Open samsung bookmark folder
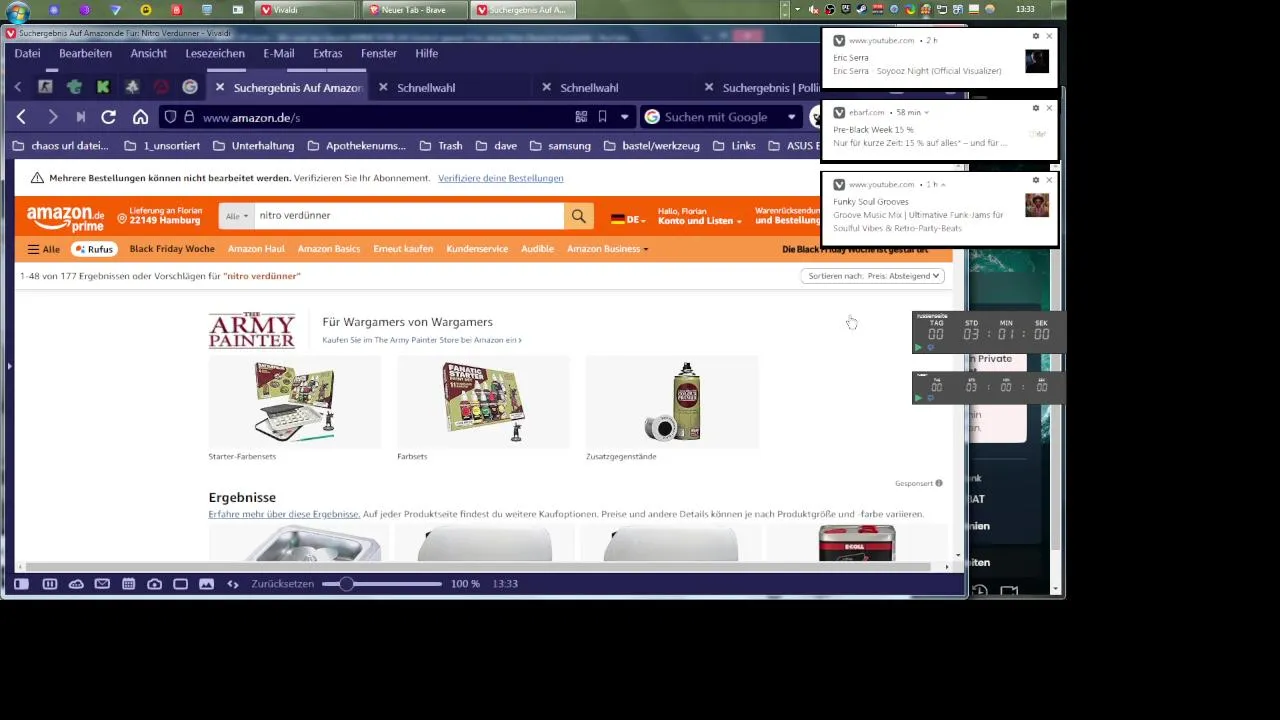1280x720 pixels. [x=560, y=146]
